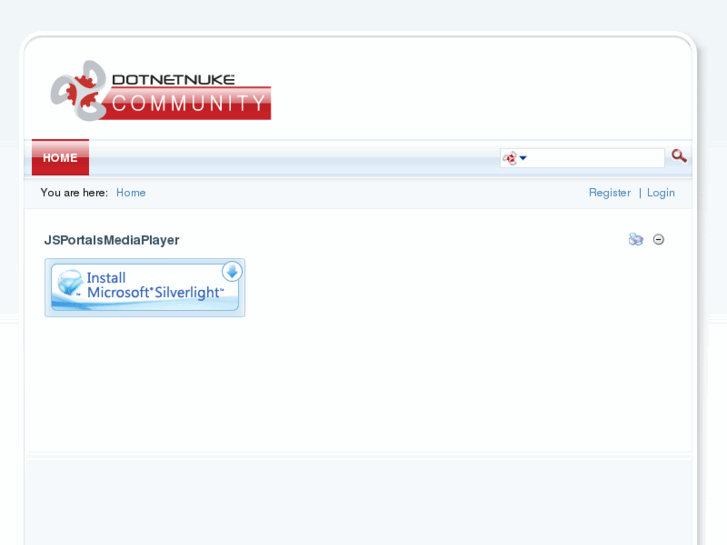Screen dimensions: 727x545
Task: Click the Install Microsoft Silverlight button
Action: tap(145, 288)
